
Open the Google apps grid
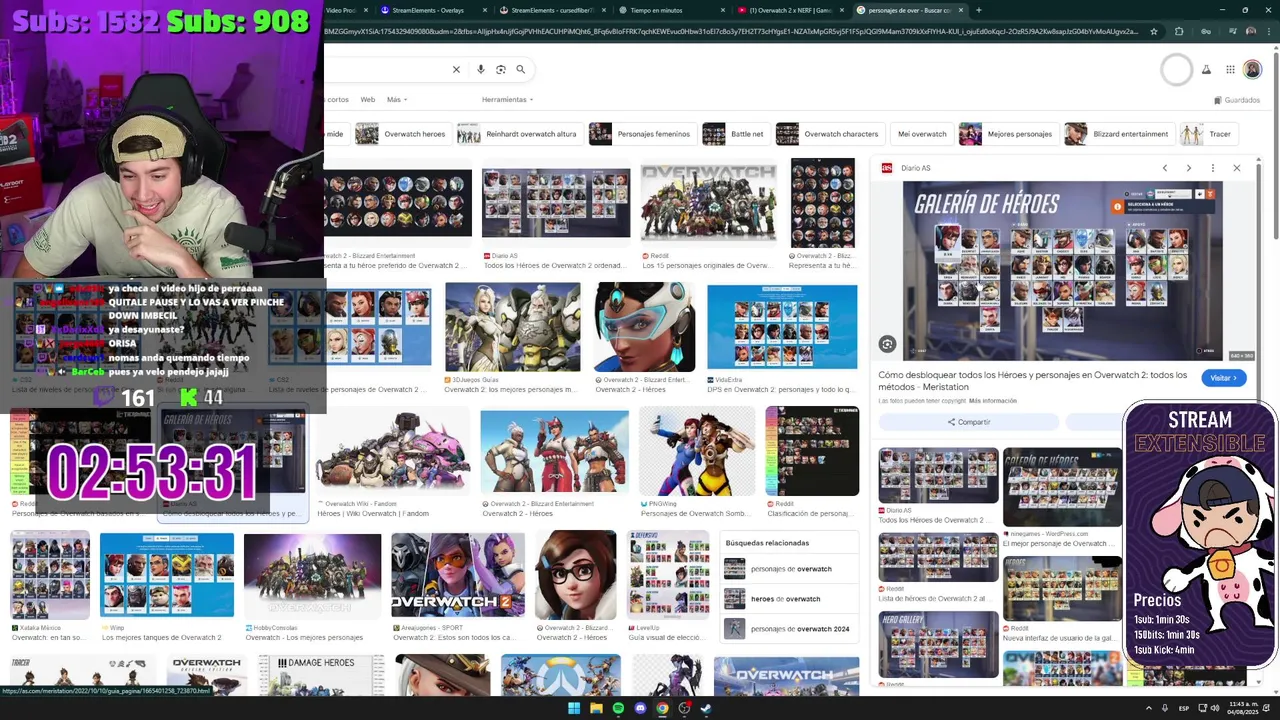click(x=1230, y=69)
